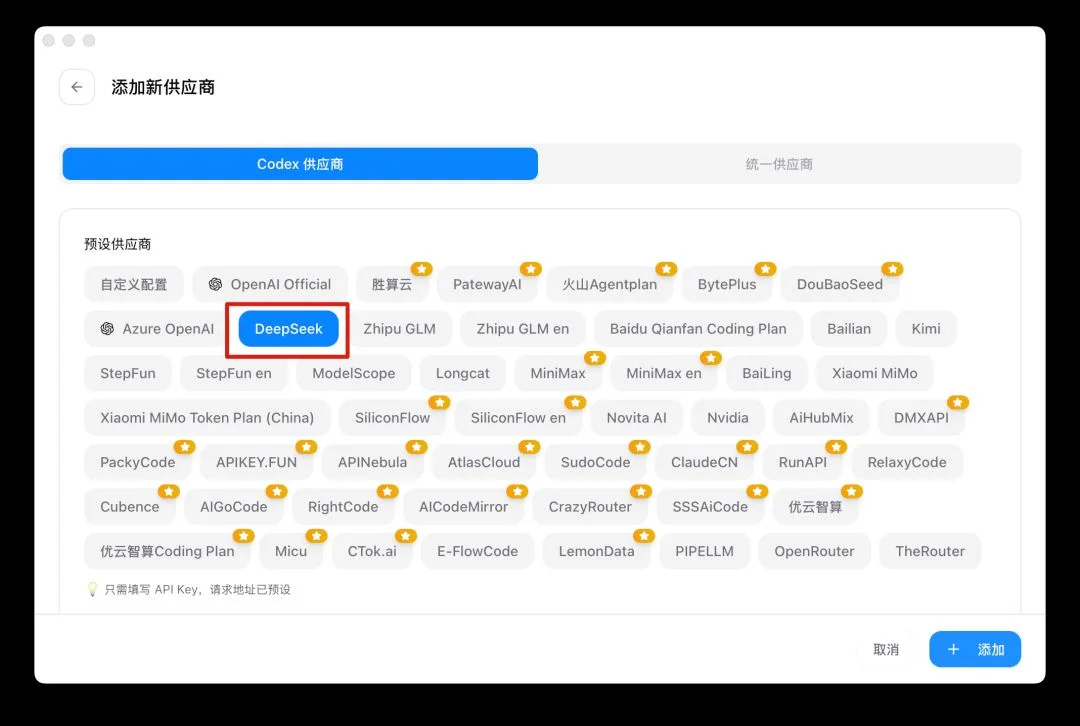The height and width of the screenshot is (726, 1080).
Task: Pick PIPELLM provider
Action: [x=704, y=551]
